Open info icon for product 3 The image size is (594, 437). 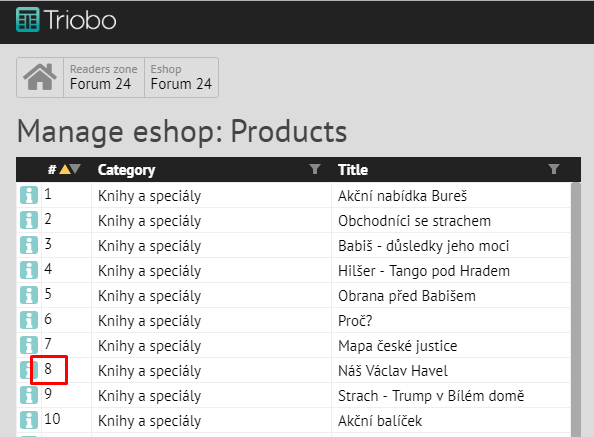29,245
